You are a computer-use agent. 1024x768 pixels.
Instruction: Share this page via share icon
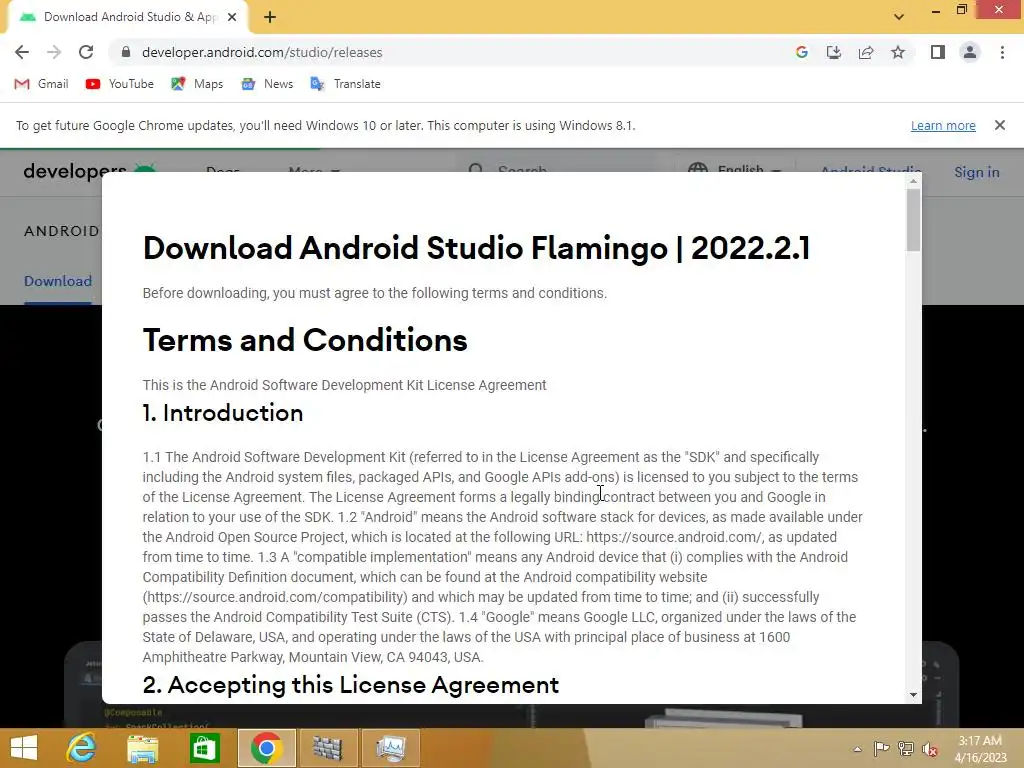point(866,52)
